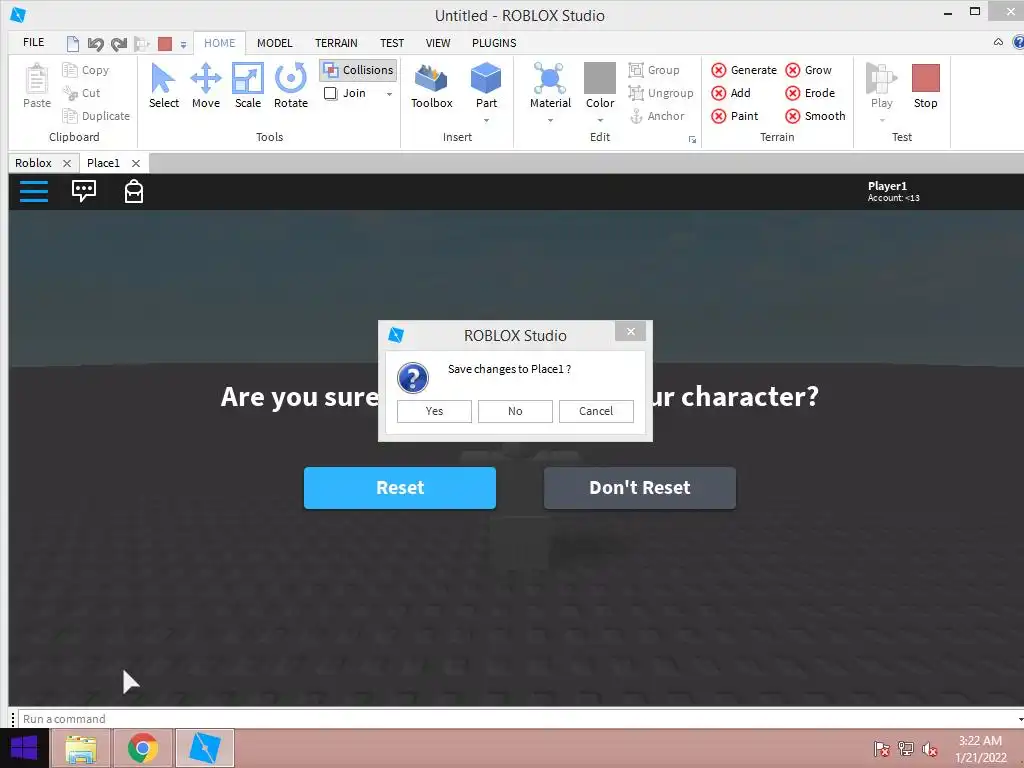Insert a new Part
Image resolution: width=1024 pixels, height=768 pixels.
[486, 86]
